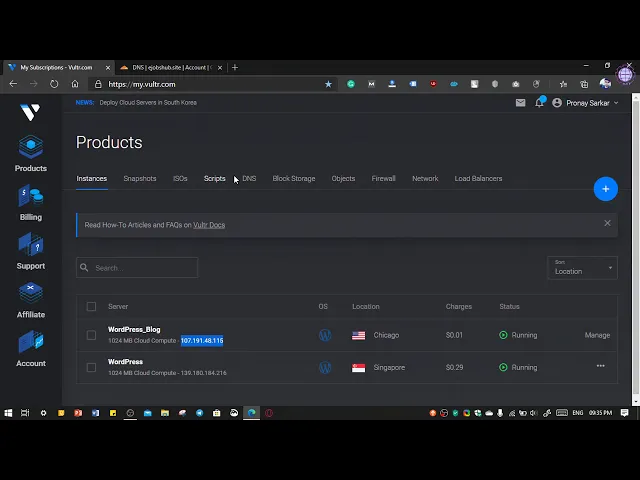Switch to the Firewall tab
640x480 pixels.
(383, 178)
